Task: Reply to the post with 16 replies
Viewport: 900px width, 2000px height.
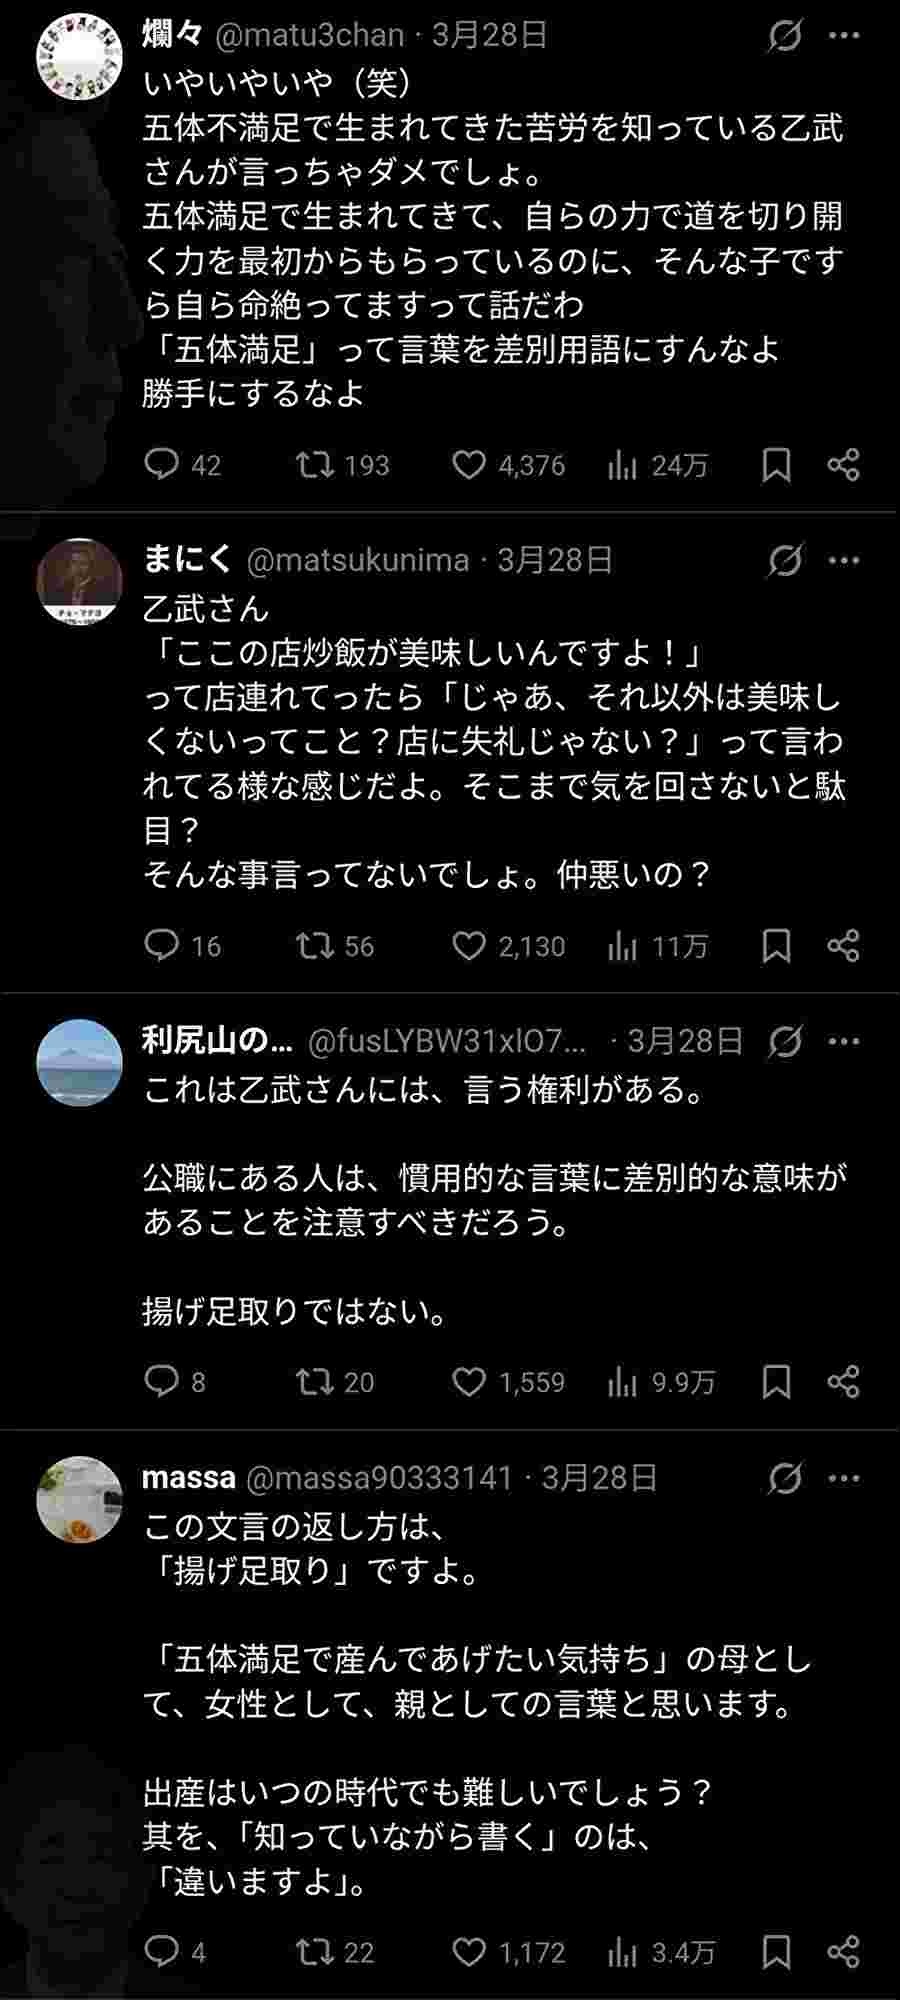Action: tap(162, 946)
